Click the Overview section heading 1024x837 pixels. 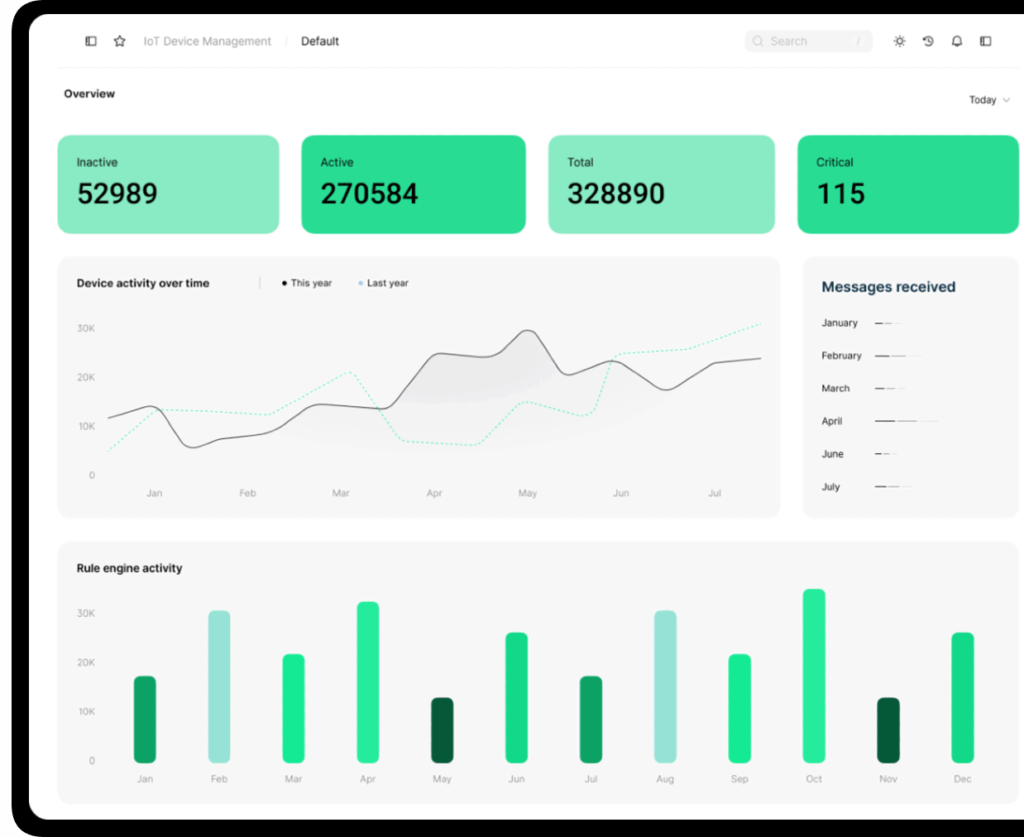(89, 93)
